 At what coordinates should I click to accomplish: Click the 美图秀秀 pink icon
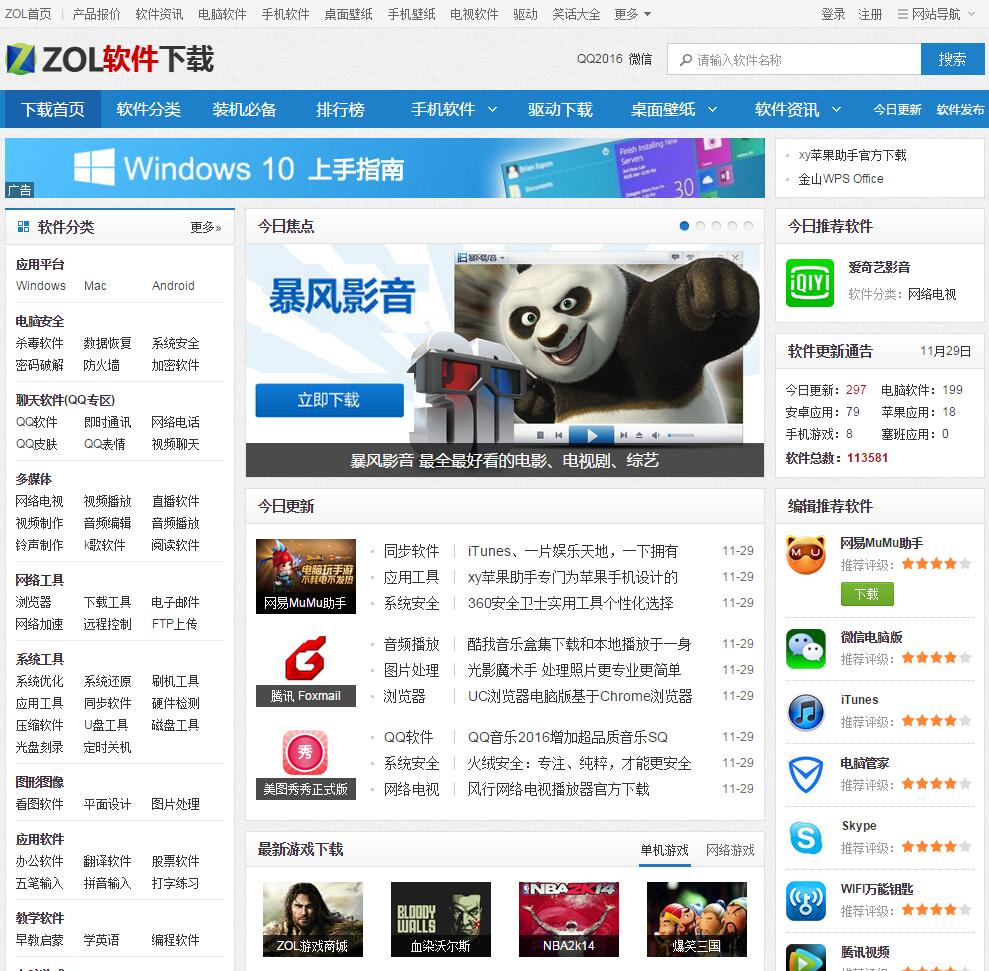click(x=305, y=752)
